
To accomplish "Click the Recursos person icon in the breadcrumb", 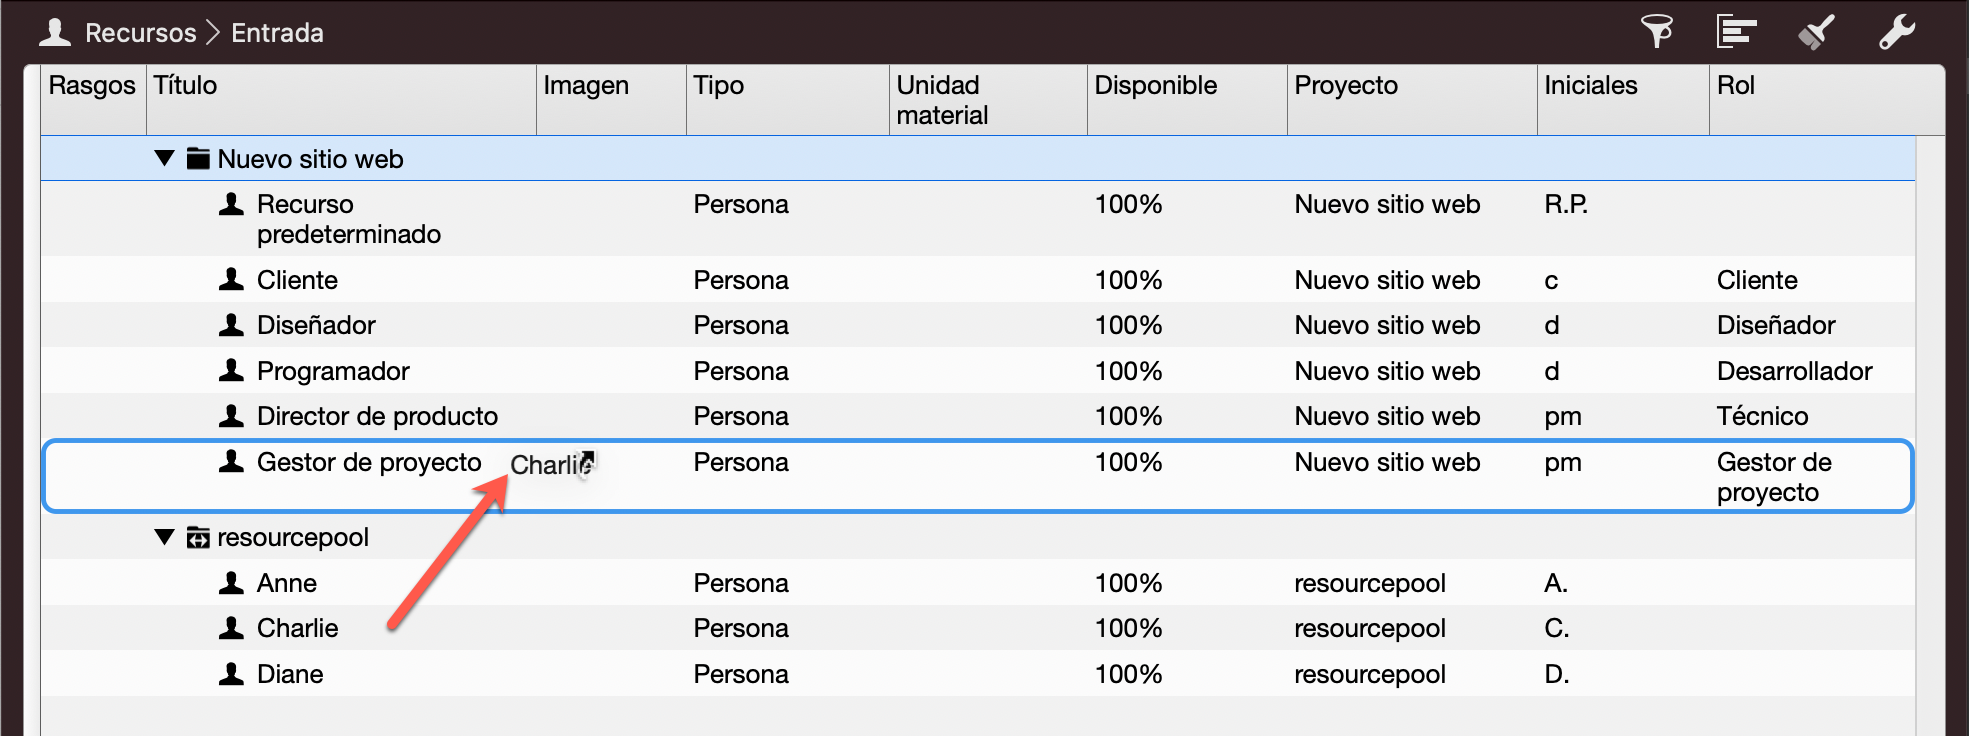I will click(x=56, y=31).
